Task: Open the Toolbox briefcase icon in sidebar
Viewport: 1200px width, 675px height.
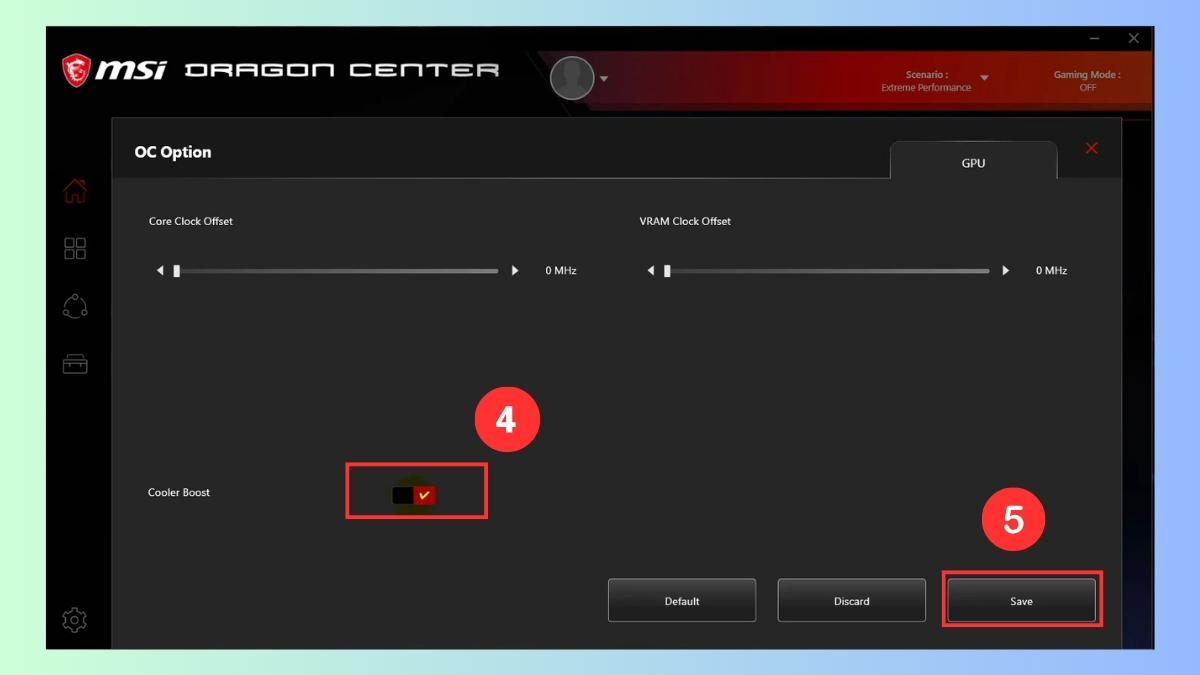Action: click(x=75, y=364)
